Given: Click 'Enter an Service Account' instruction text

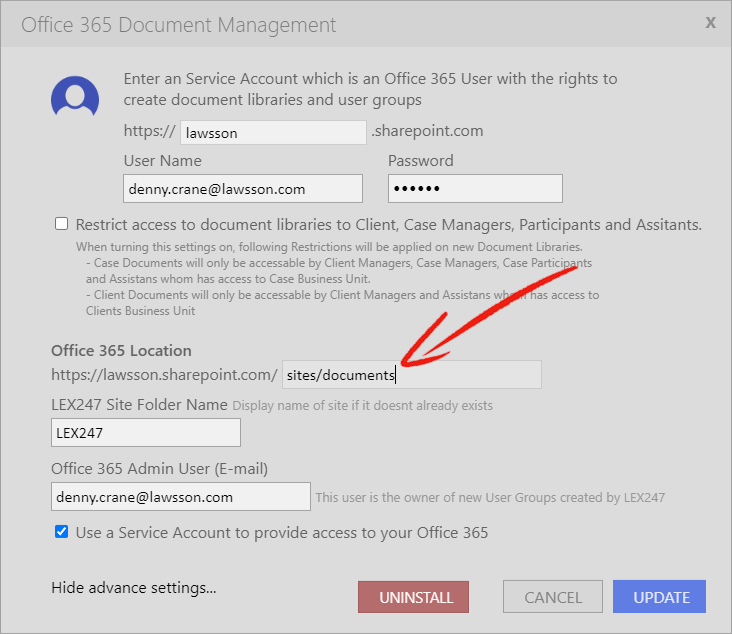Looking at the screenshot, I should (x=370, y=89).
